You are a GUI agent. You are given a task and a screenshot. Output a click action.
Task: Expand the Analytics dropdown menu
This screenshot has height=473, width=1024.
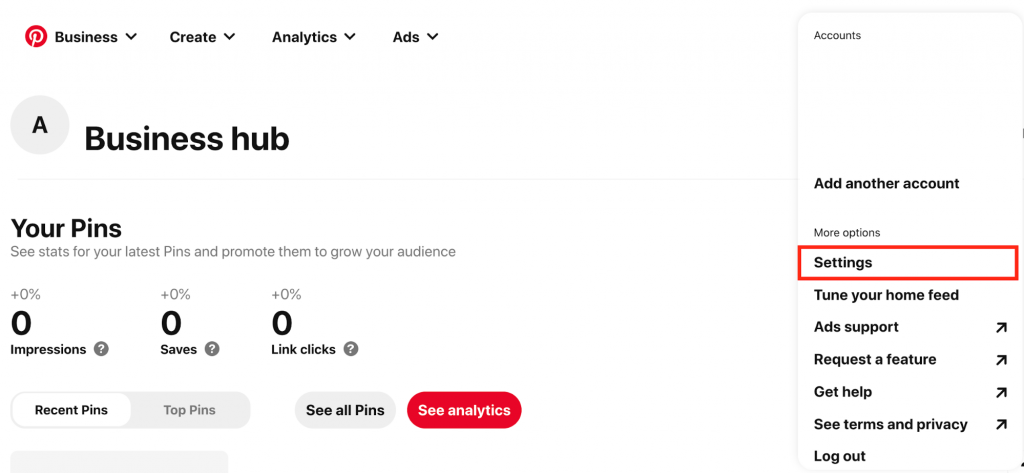click(314, 37)
